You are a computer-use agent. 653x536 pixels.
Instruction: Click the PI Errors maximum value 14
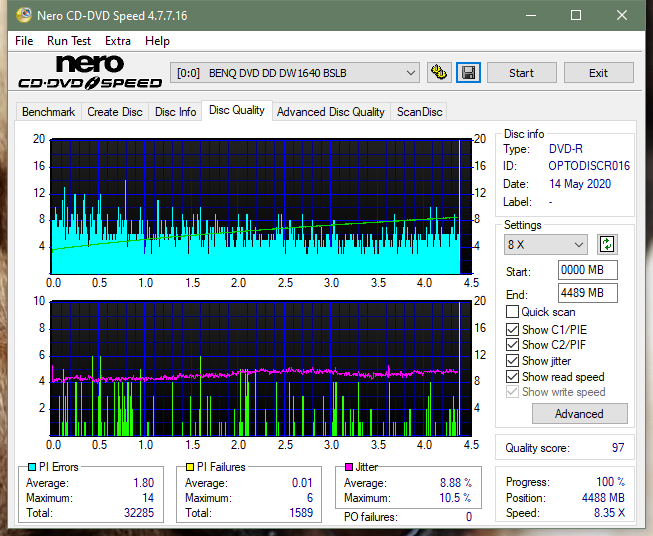pyautogui.click(x=148, y=498)
